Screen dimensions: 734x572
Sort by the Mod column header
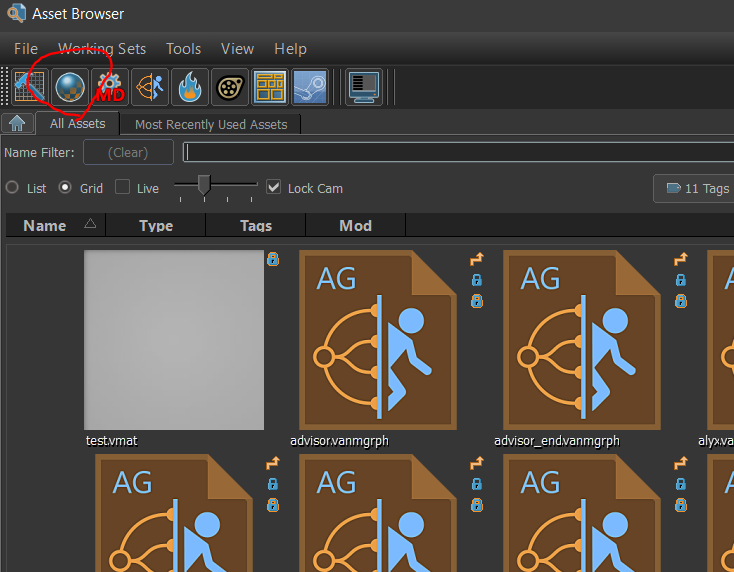pyautogui.click(x=355, y=226)
